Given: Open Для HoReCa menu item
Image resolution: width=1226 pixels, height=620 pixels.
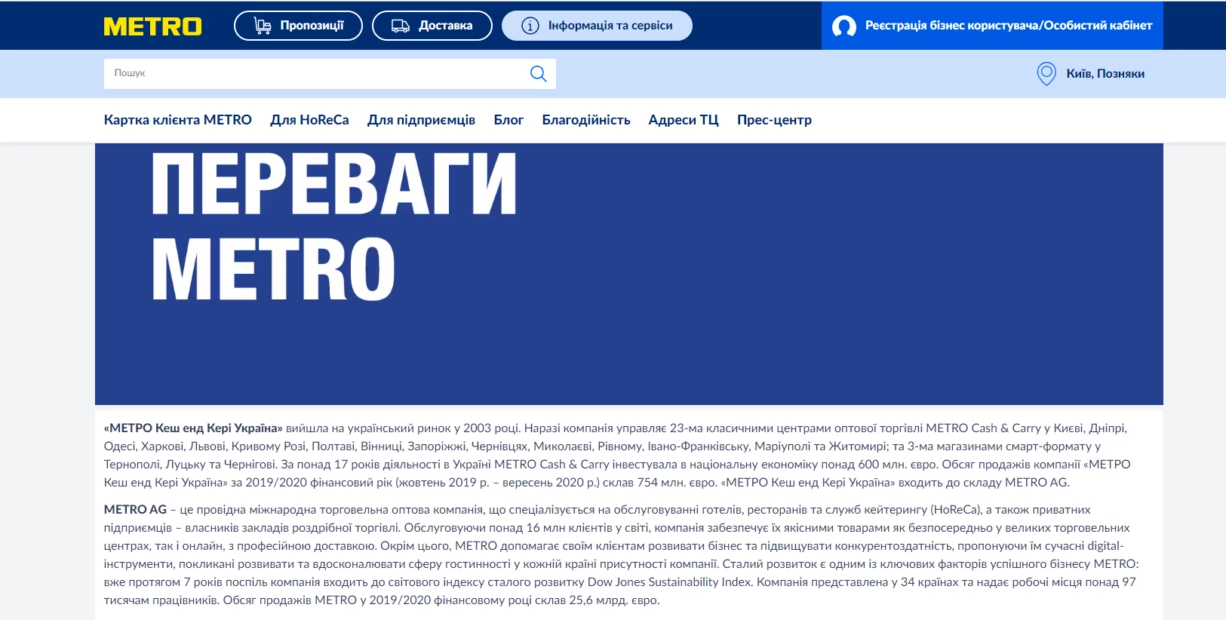Looking at the screenshot, I should (309, 120).
